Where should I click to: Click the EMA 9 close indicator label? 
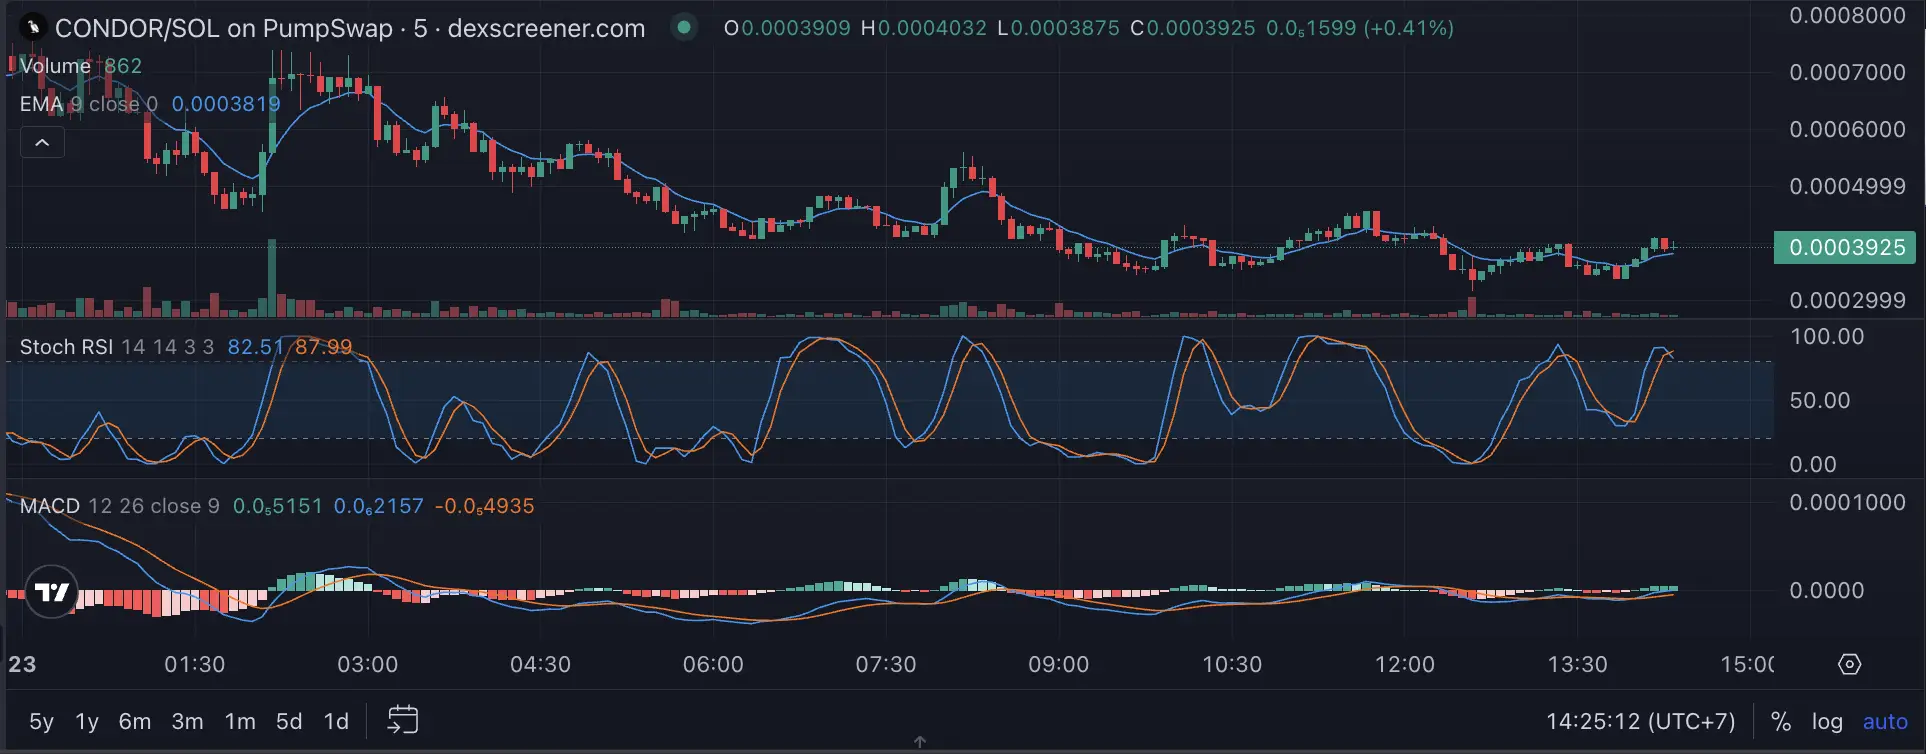tap(89, 104)
